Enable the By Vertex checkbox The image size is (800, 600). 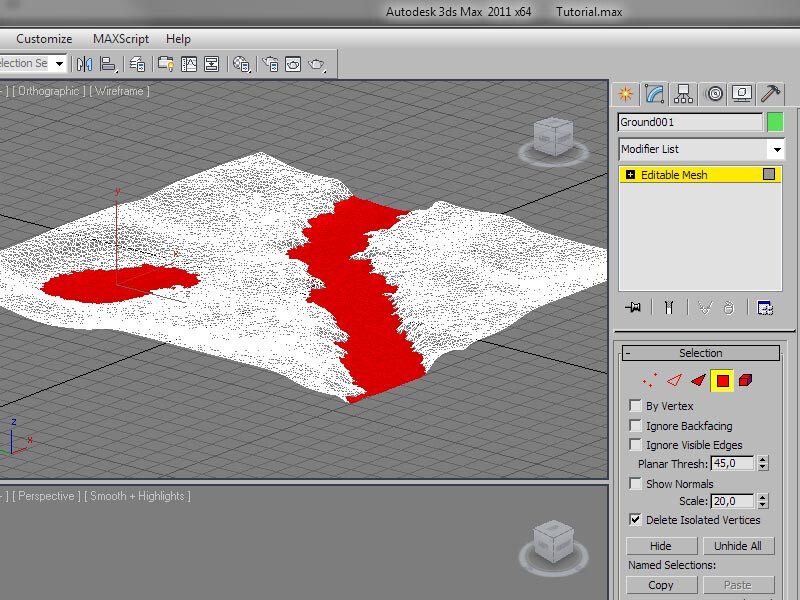pos(635,406)
